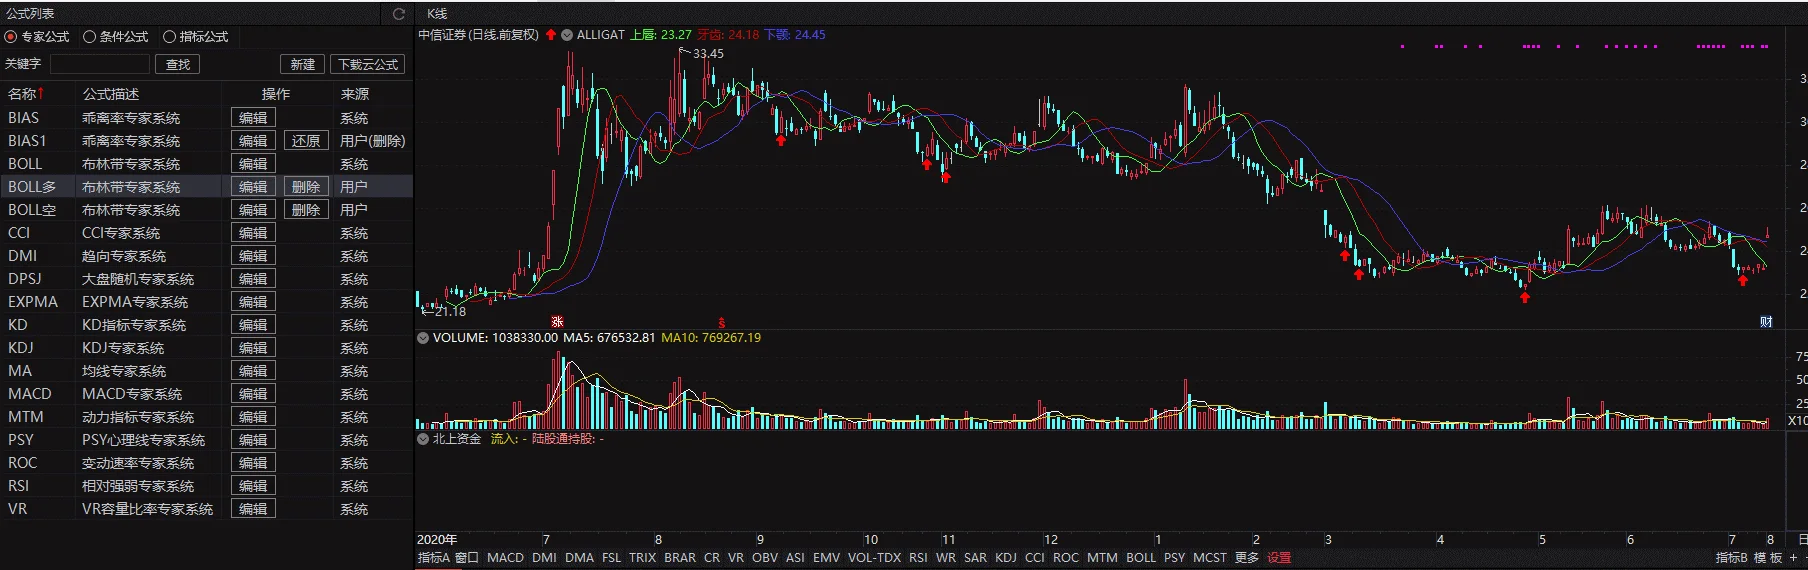The height and width of the screenshot is (570, 1808).
Task: Select 指标公式 radio button
Action: 169,37
